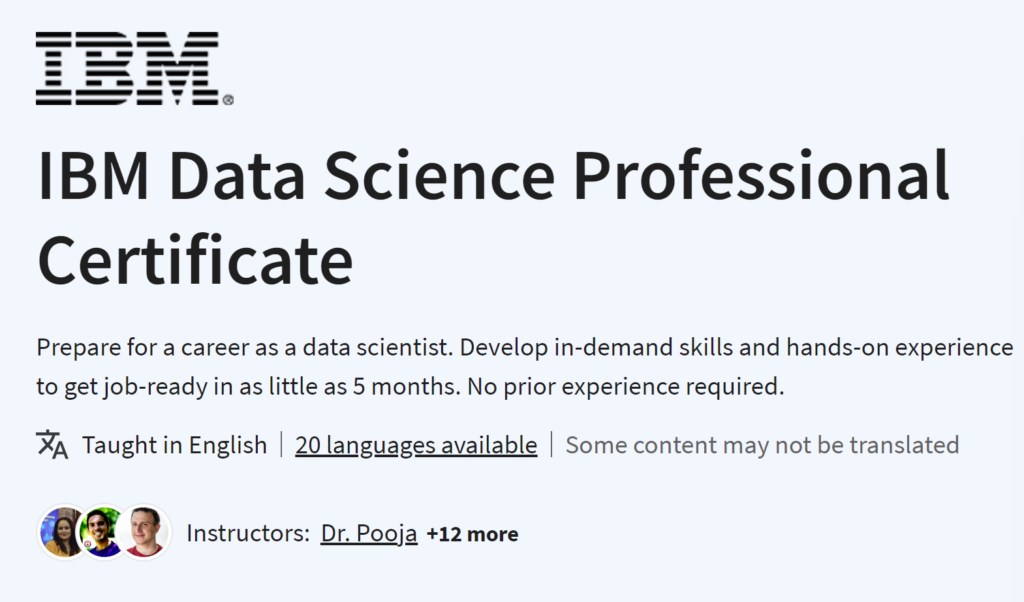Open Dr. Pooja instructor profile link
This screenshot has height=602, width=1024.
[x=367, y=534]
